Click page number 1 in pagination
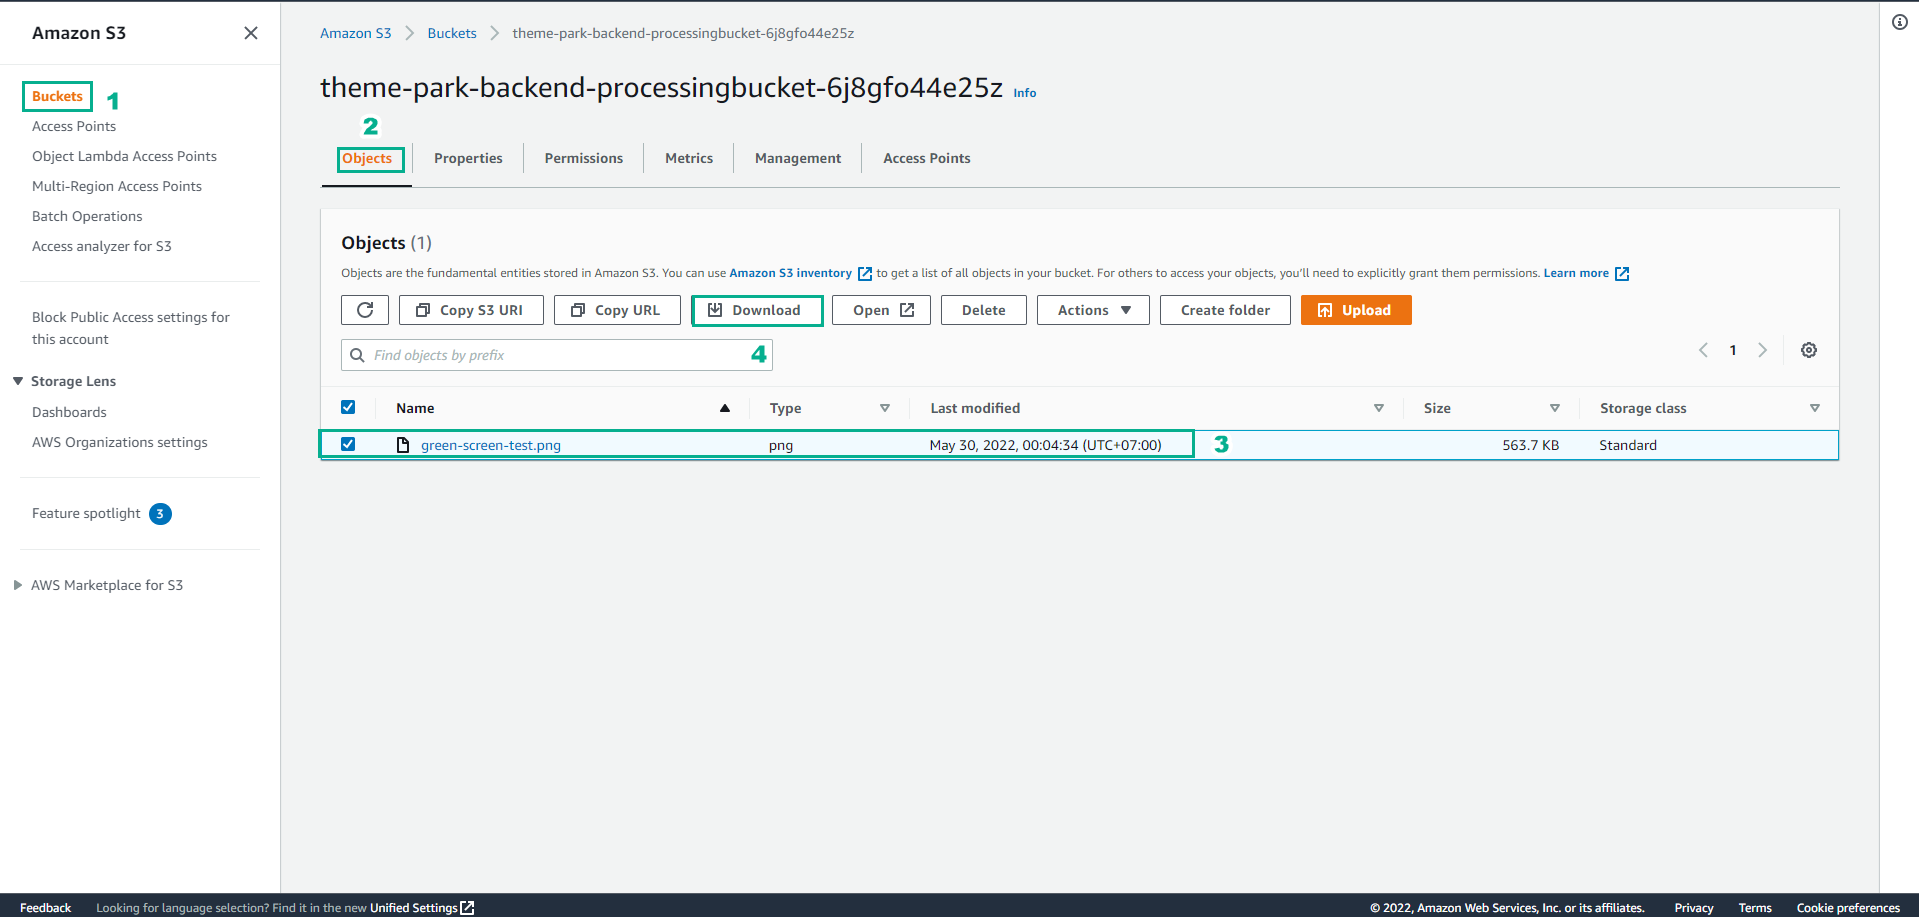The width and height of the screenshot is (1919, 917). coord(1733,350)
